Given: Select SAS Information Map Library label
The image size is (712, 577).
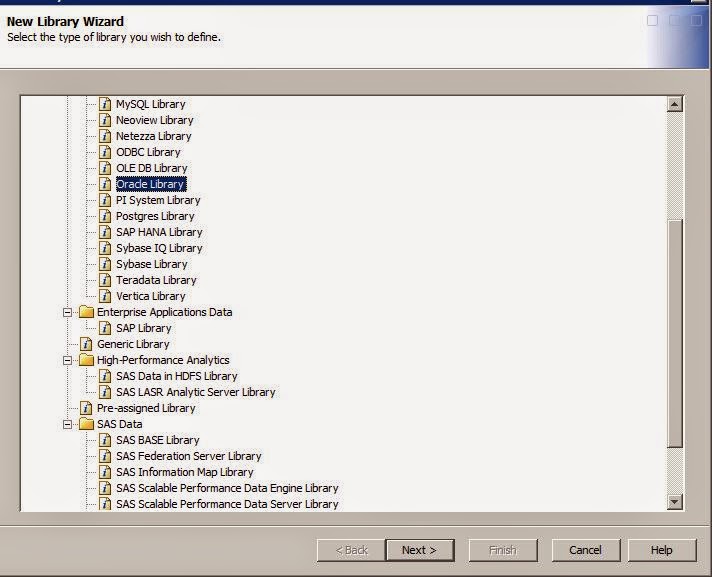Looking at the screenshot, I should (x=185, y=472).
